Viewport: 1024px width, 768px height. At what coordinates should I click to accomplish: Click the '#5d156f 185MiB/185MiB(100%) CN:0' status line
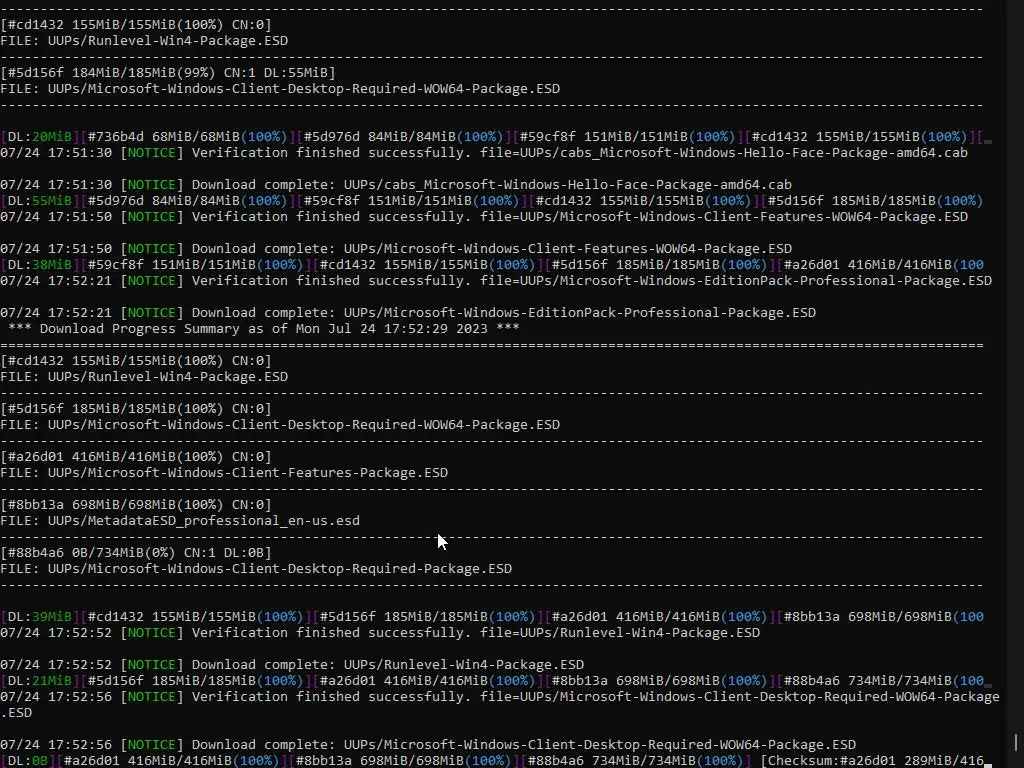[x=136, y=409]
